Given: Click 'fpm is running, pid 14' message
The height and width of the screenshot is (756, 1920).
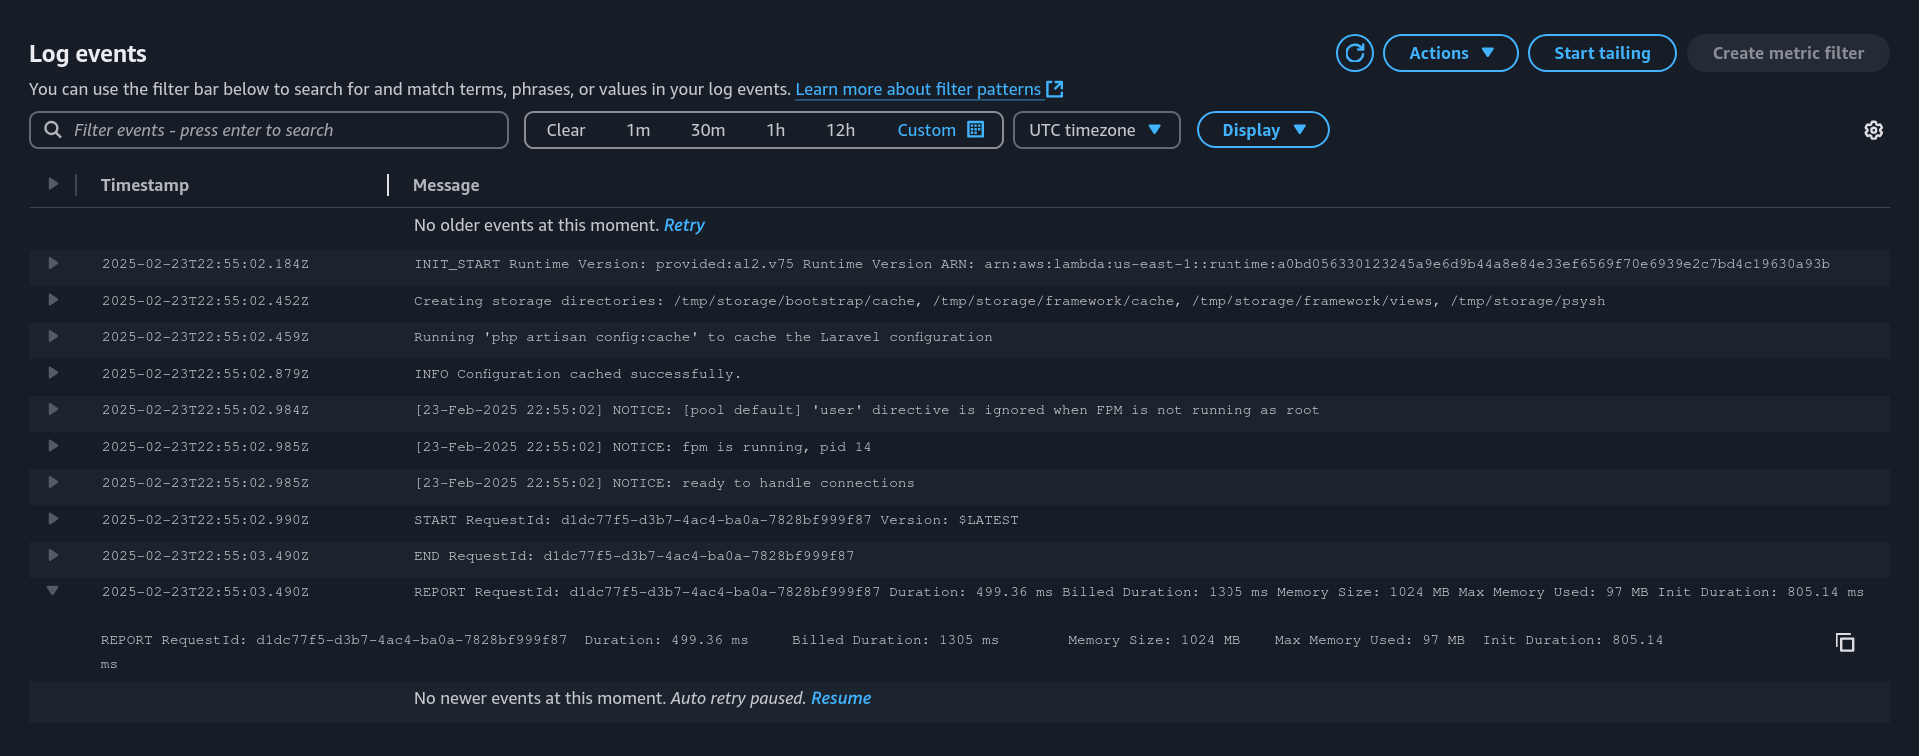Looking at the screenshot, I should (x=643, y=447).
